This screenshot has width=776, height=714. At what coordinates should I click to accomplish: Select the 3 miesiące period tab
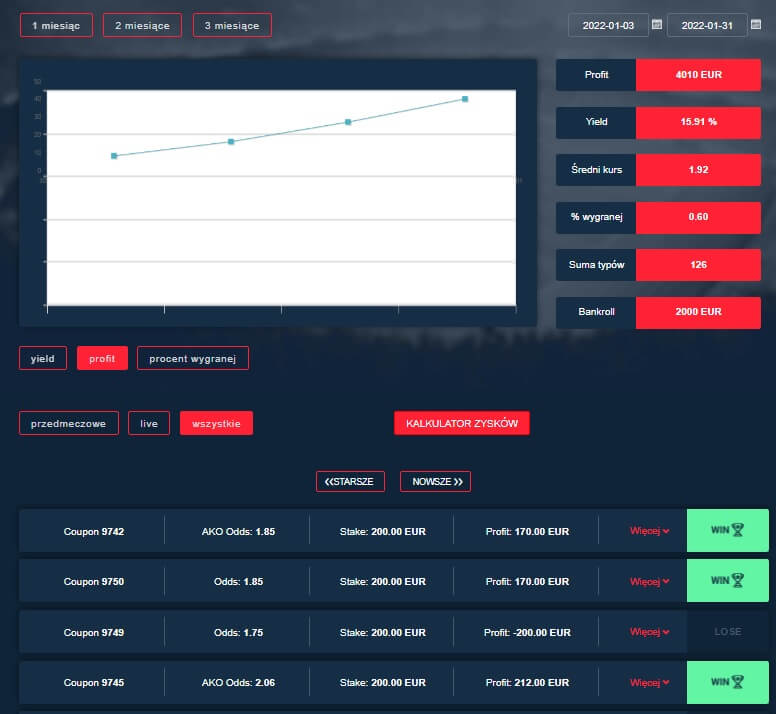click(232, 25)
